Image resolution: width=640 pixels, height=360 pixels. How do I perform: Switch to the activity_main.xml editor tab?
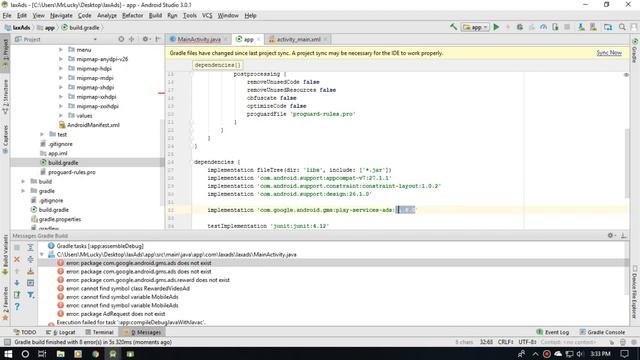point(298,39)
